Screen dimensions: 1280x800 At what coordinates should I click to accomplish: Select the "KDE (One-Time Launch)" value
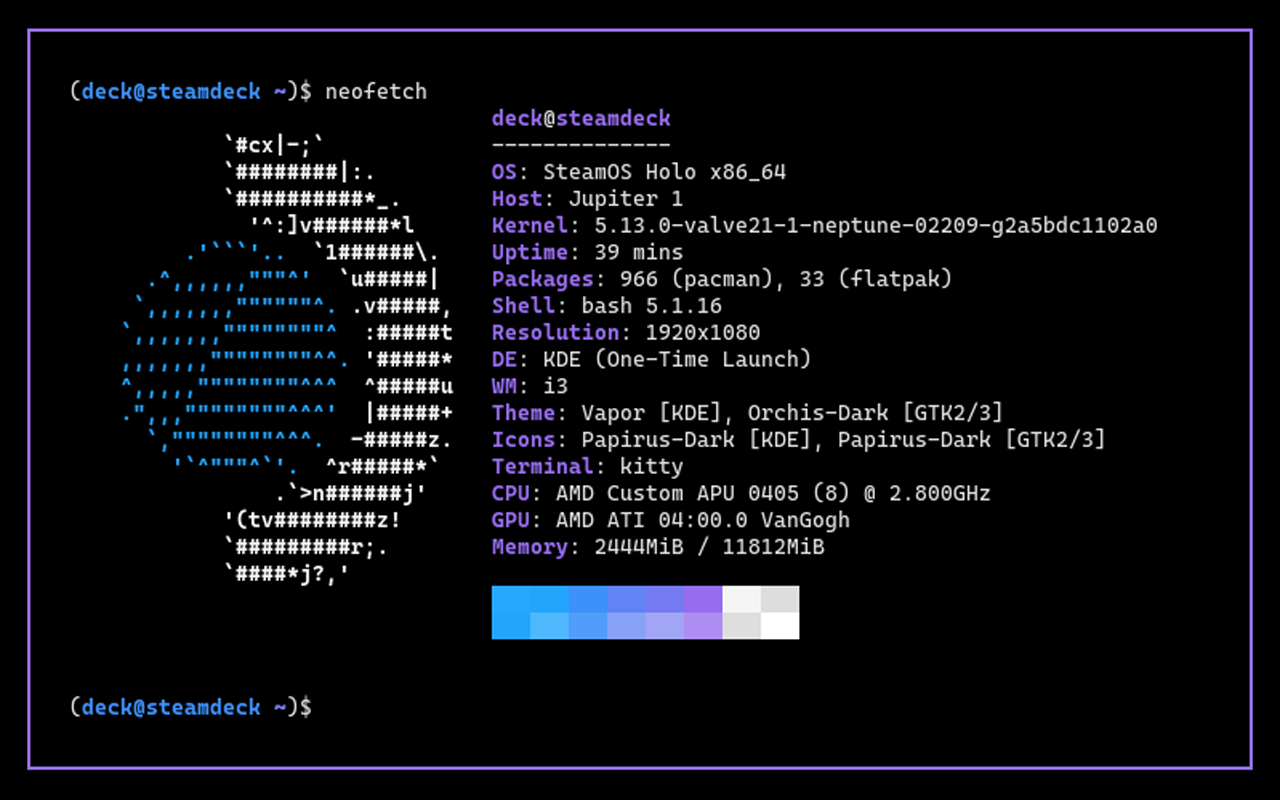click(677, 360)
